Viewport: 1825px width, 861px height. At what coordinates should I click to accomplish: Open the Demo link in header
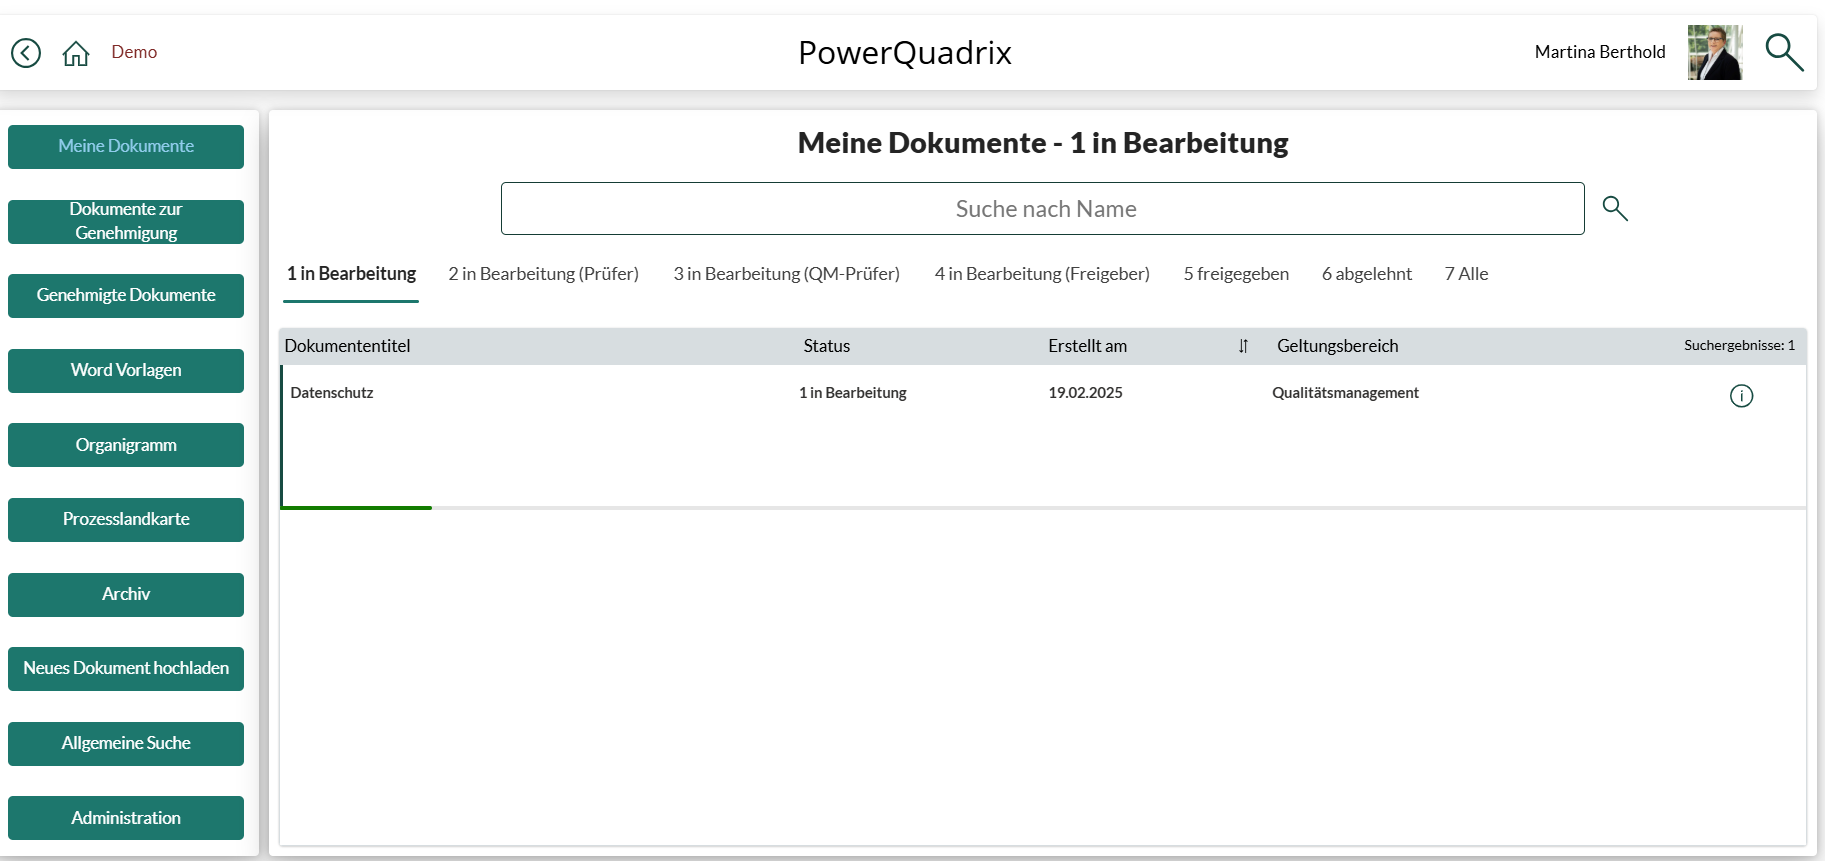[134, 52]
